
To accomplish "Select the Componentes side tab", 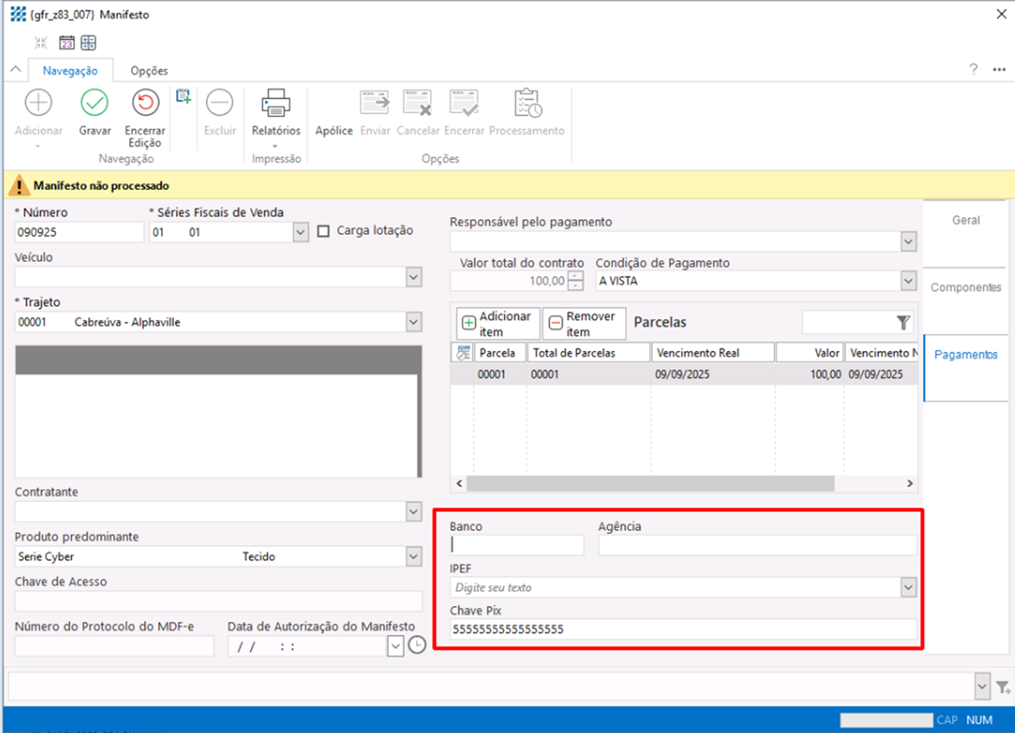I will coord(965,287).
